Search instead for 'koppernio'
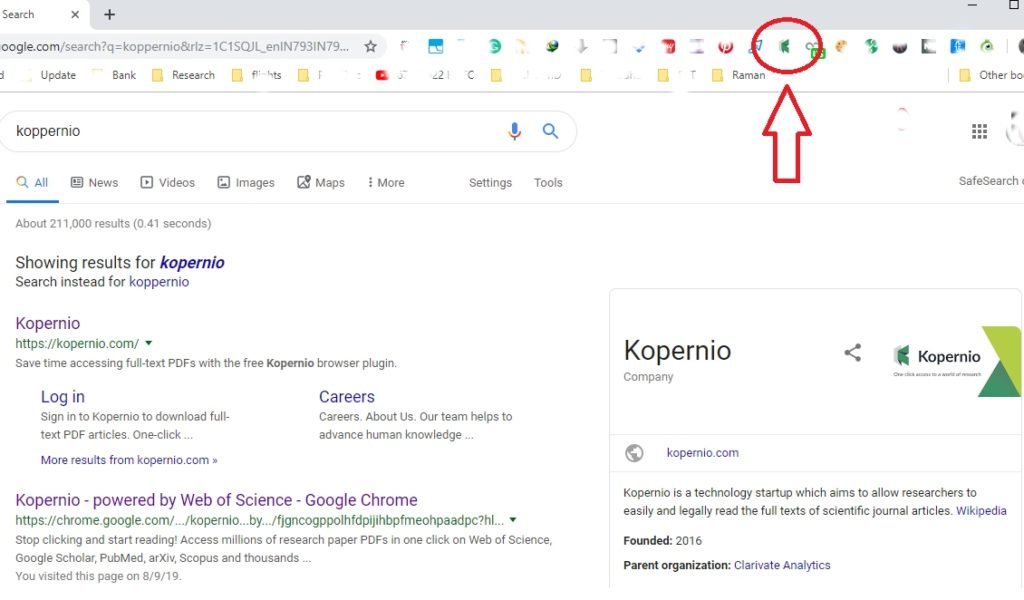Screen dimensions: 1024x600 coord(159,282)
